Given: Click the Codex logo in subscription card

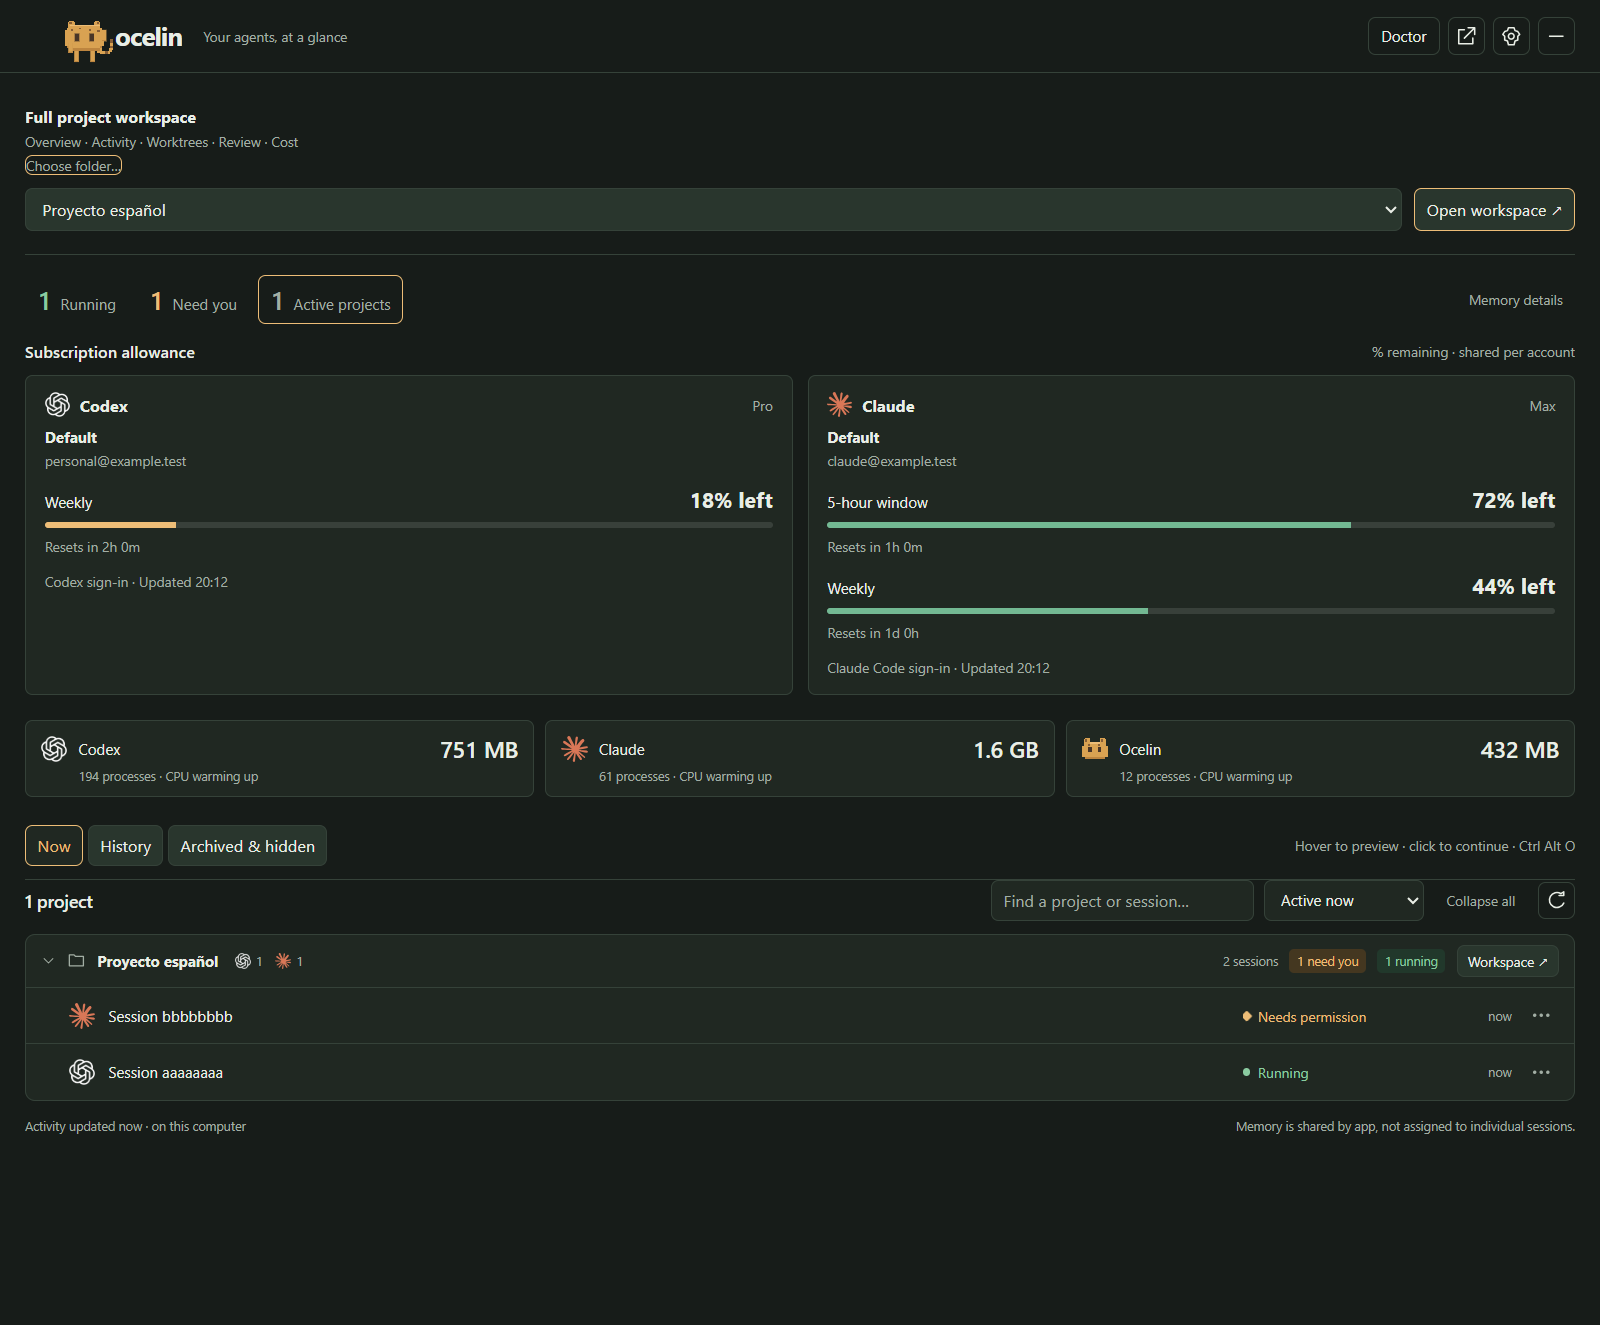Looking at the screenshot, I should click(x=57, y=404).
